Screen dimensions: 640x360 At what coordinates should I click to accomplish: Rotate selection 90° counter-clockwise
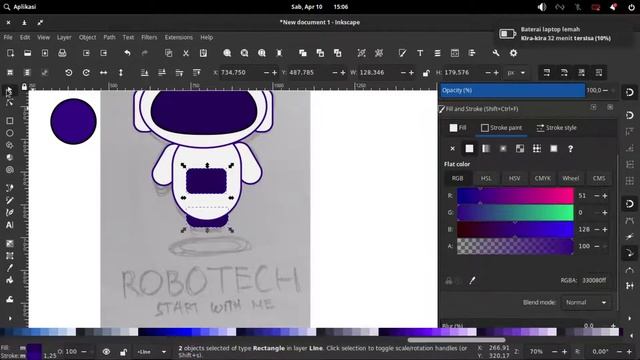tap(69, 73)
